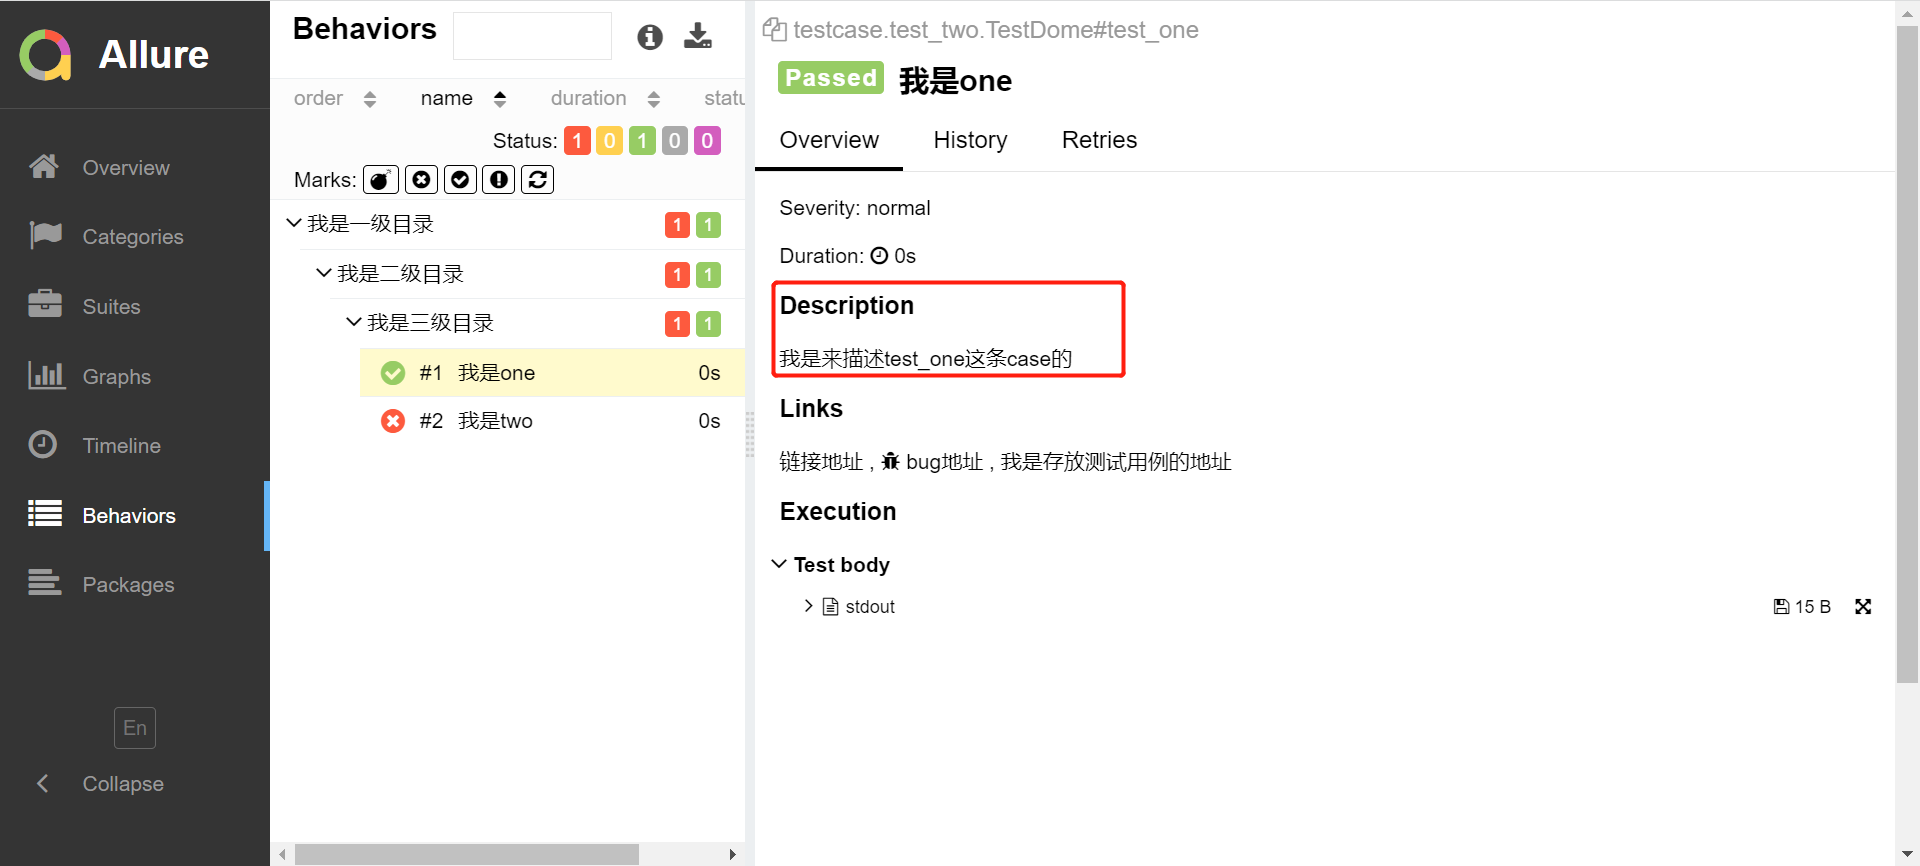The height and width of the screenshot is (866, 1920).
Task: Open bug地址 issue link
Action: coord(944,461)
